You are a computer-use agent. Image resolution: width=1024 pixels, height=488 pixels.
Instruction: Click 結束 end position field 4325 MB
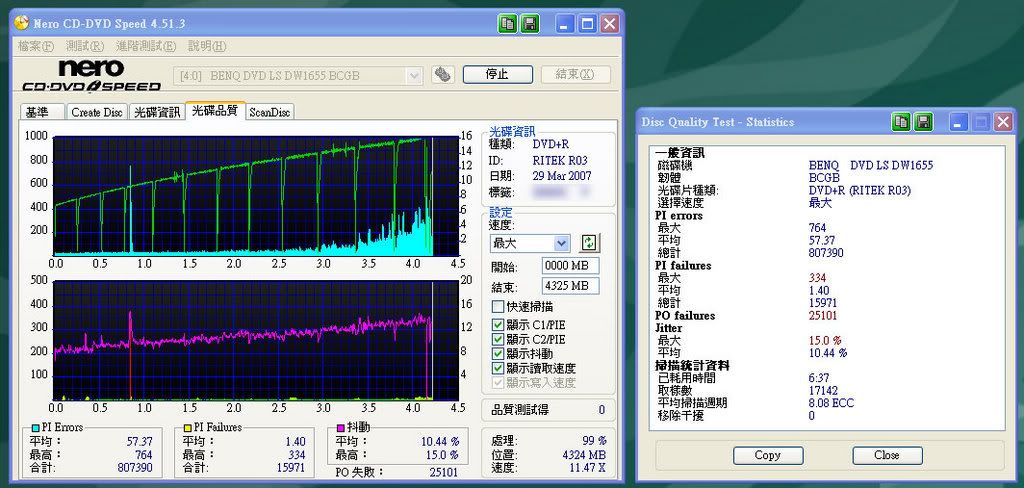[x=570, y=286]
